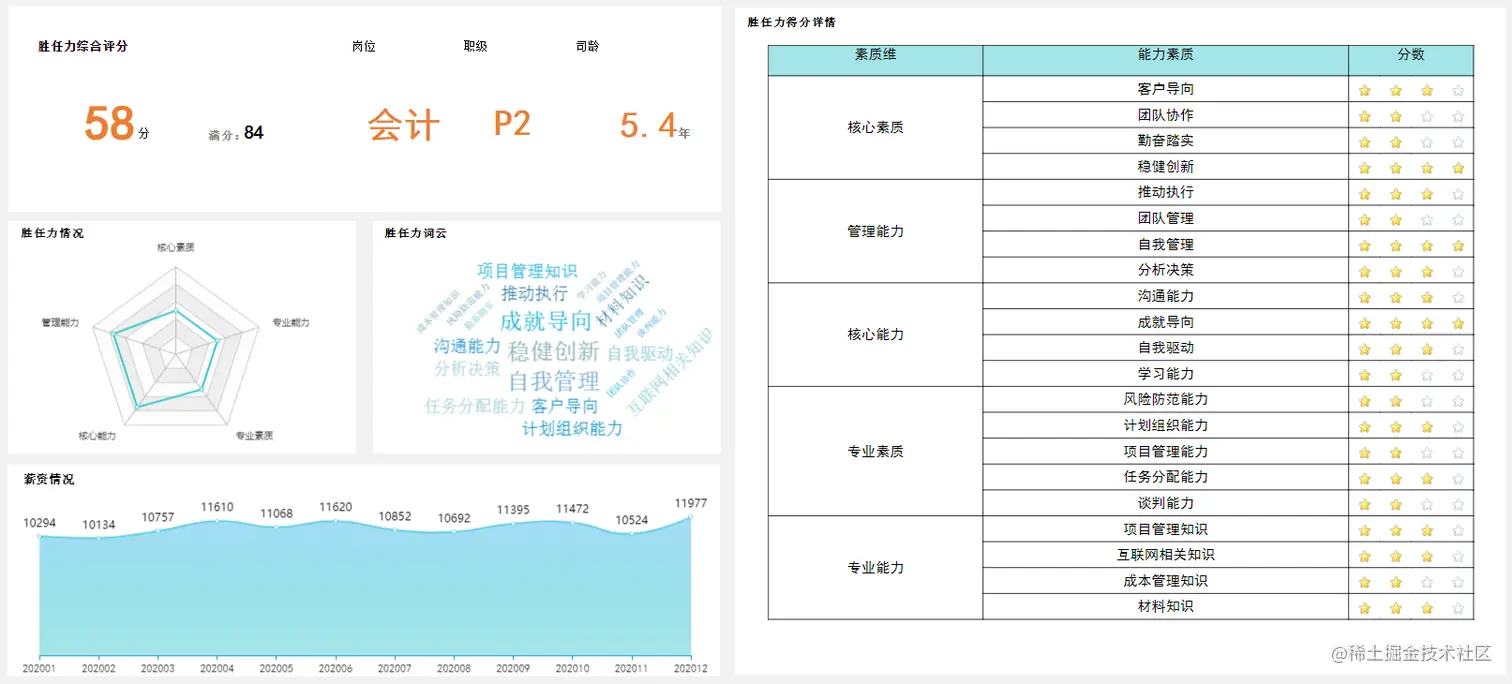Click the 核心能力 axis label on radar chart
This screenshot has height=684, width=1512.
click(98, 436)
